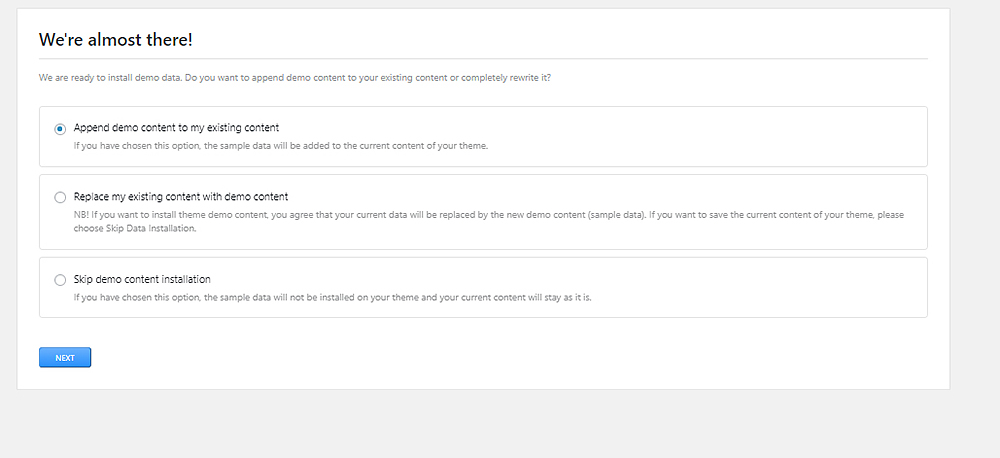Click 'choose Skip Data Installation' in the warning note

coord(151,228)
